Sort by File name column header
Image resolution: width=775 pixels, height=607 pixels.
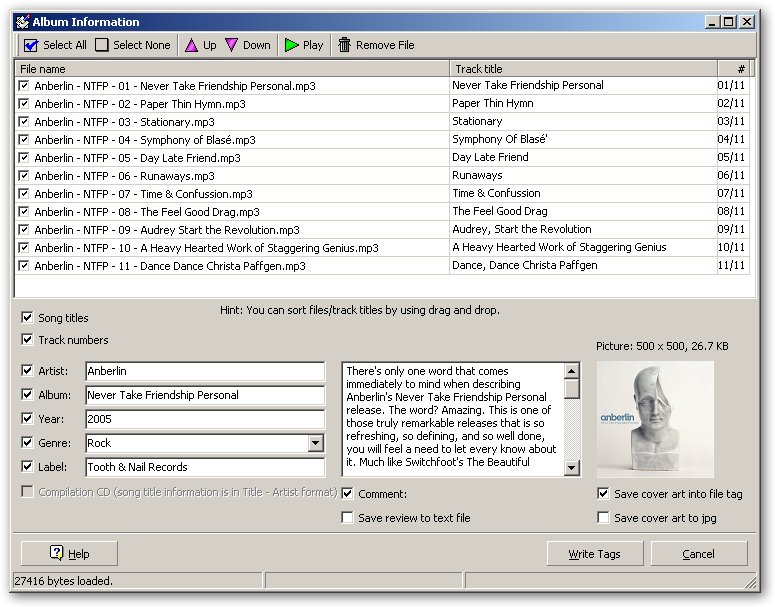click(232, 69)
